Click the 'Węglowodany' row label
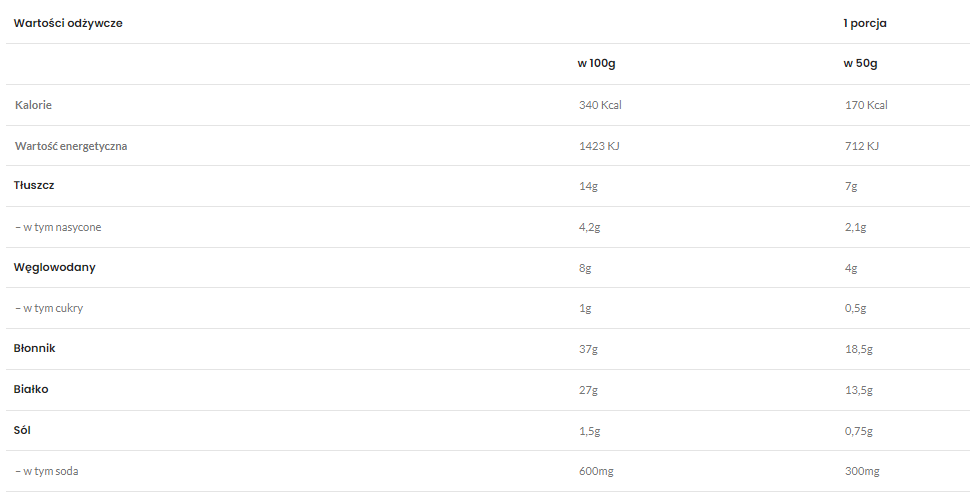The image size is (970, 493). (55, 268)
